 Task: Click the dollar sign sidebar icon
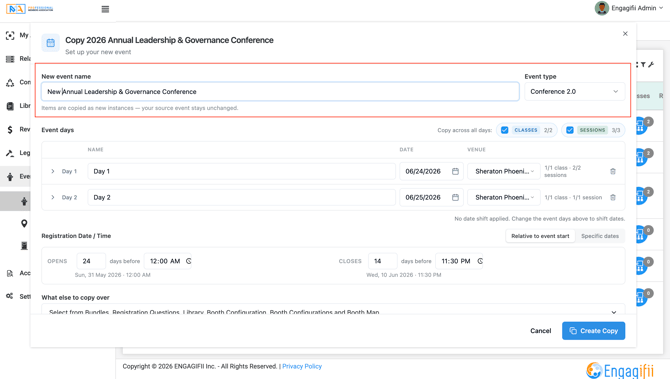(10, 129)
